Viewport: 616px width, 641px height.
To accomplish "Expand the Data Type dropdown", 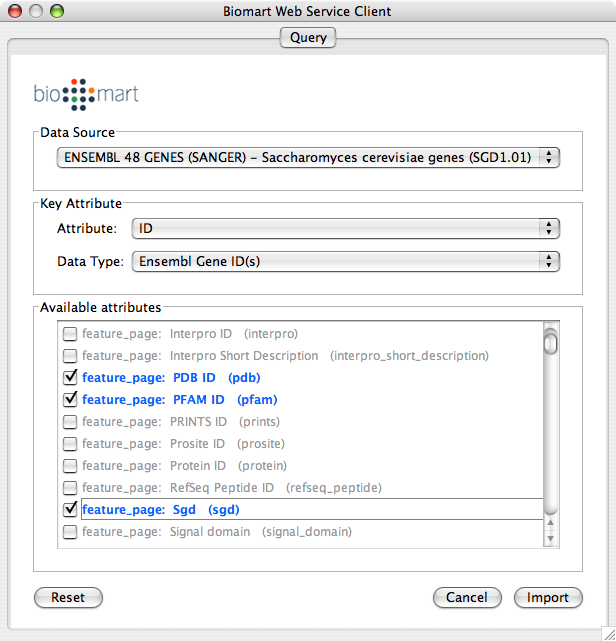I will 345,261.
